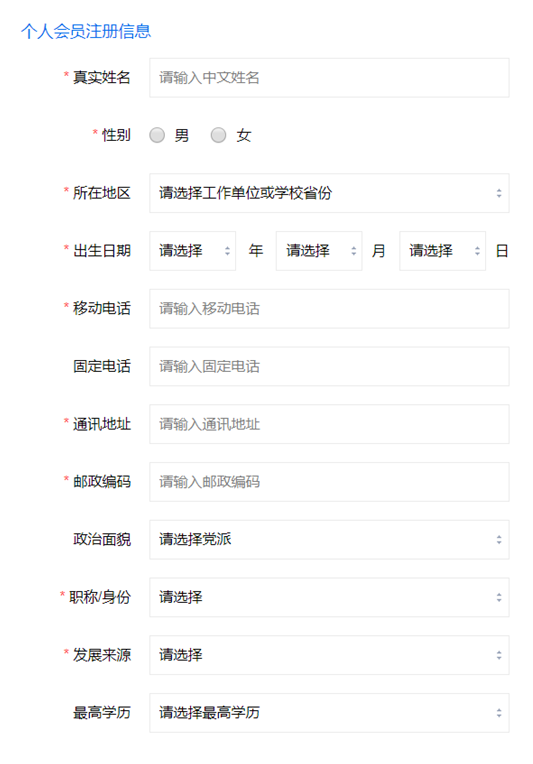Click the 真实姓名 name input field

pyautogui.click(x=329, y=78)
